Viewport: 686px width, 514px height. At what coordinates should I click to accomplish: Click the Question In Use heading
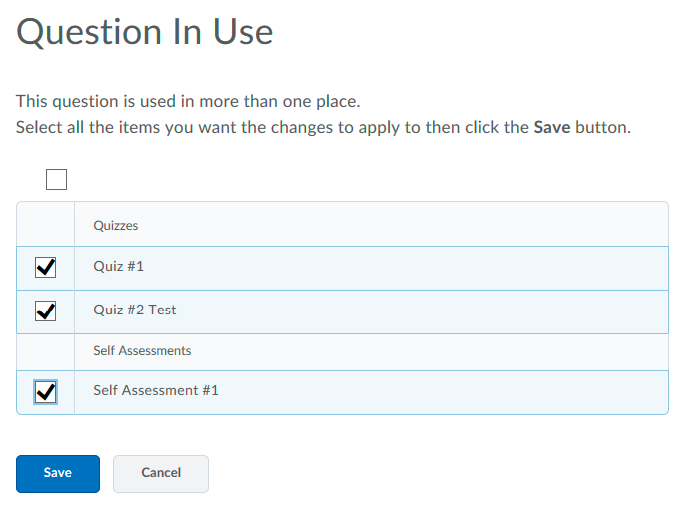(x=145, y=32)
